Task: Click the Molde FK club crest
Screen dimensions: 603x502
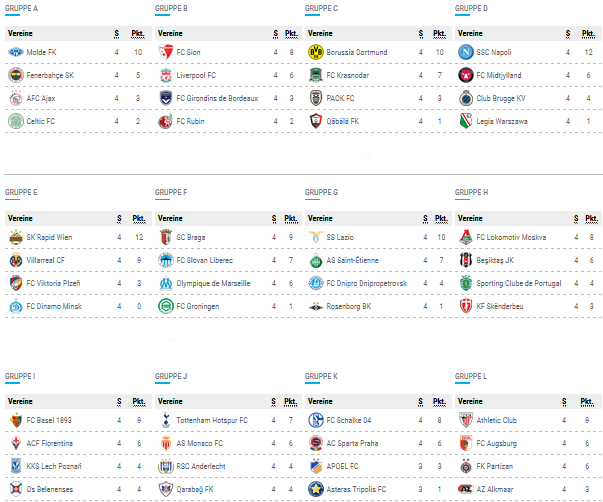Action: click(15, 52)
